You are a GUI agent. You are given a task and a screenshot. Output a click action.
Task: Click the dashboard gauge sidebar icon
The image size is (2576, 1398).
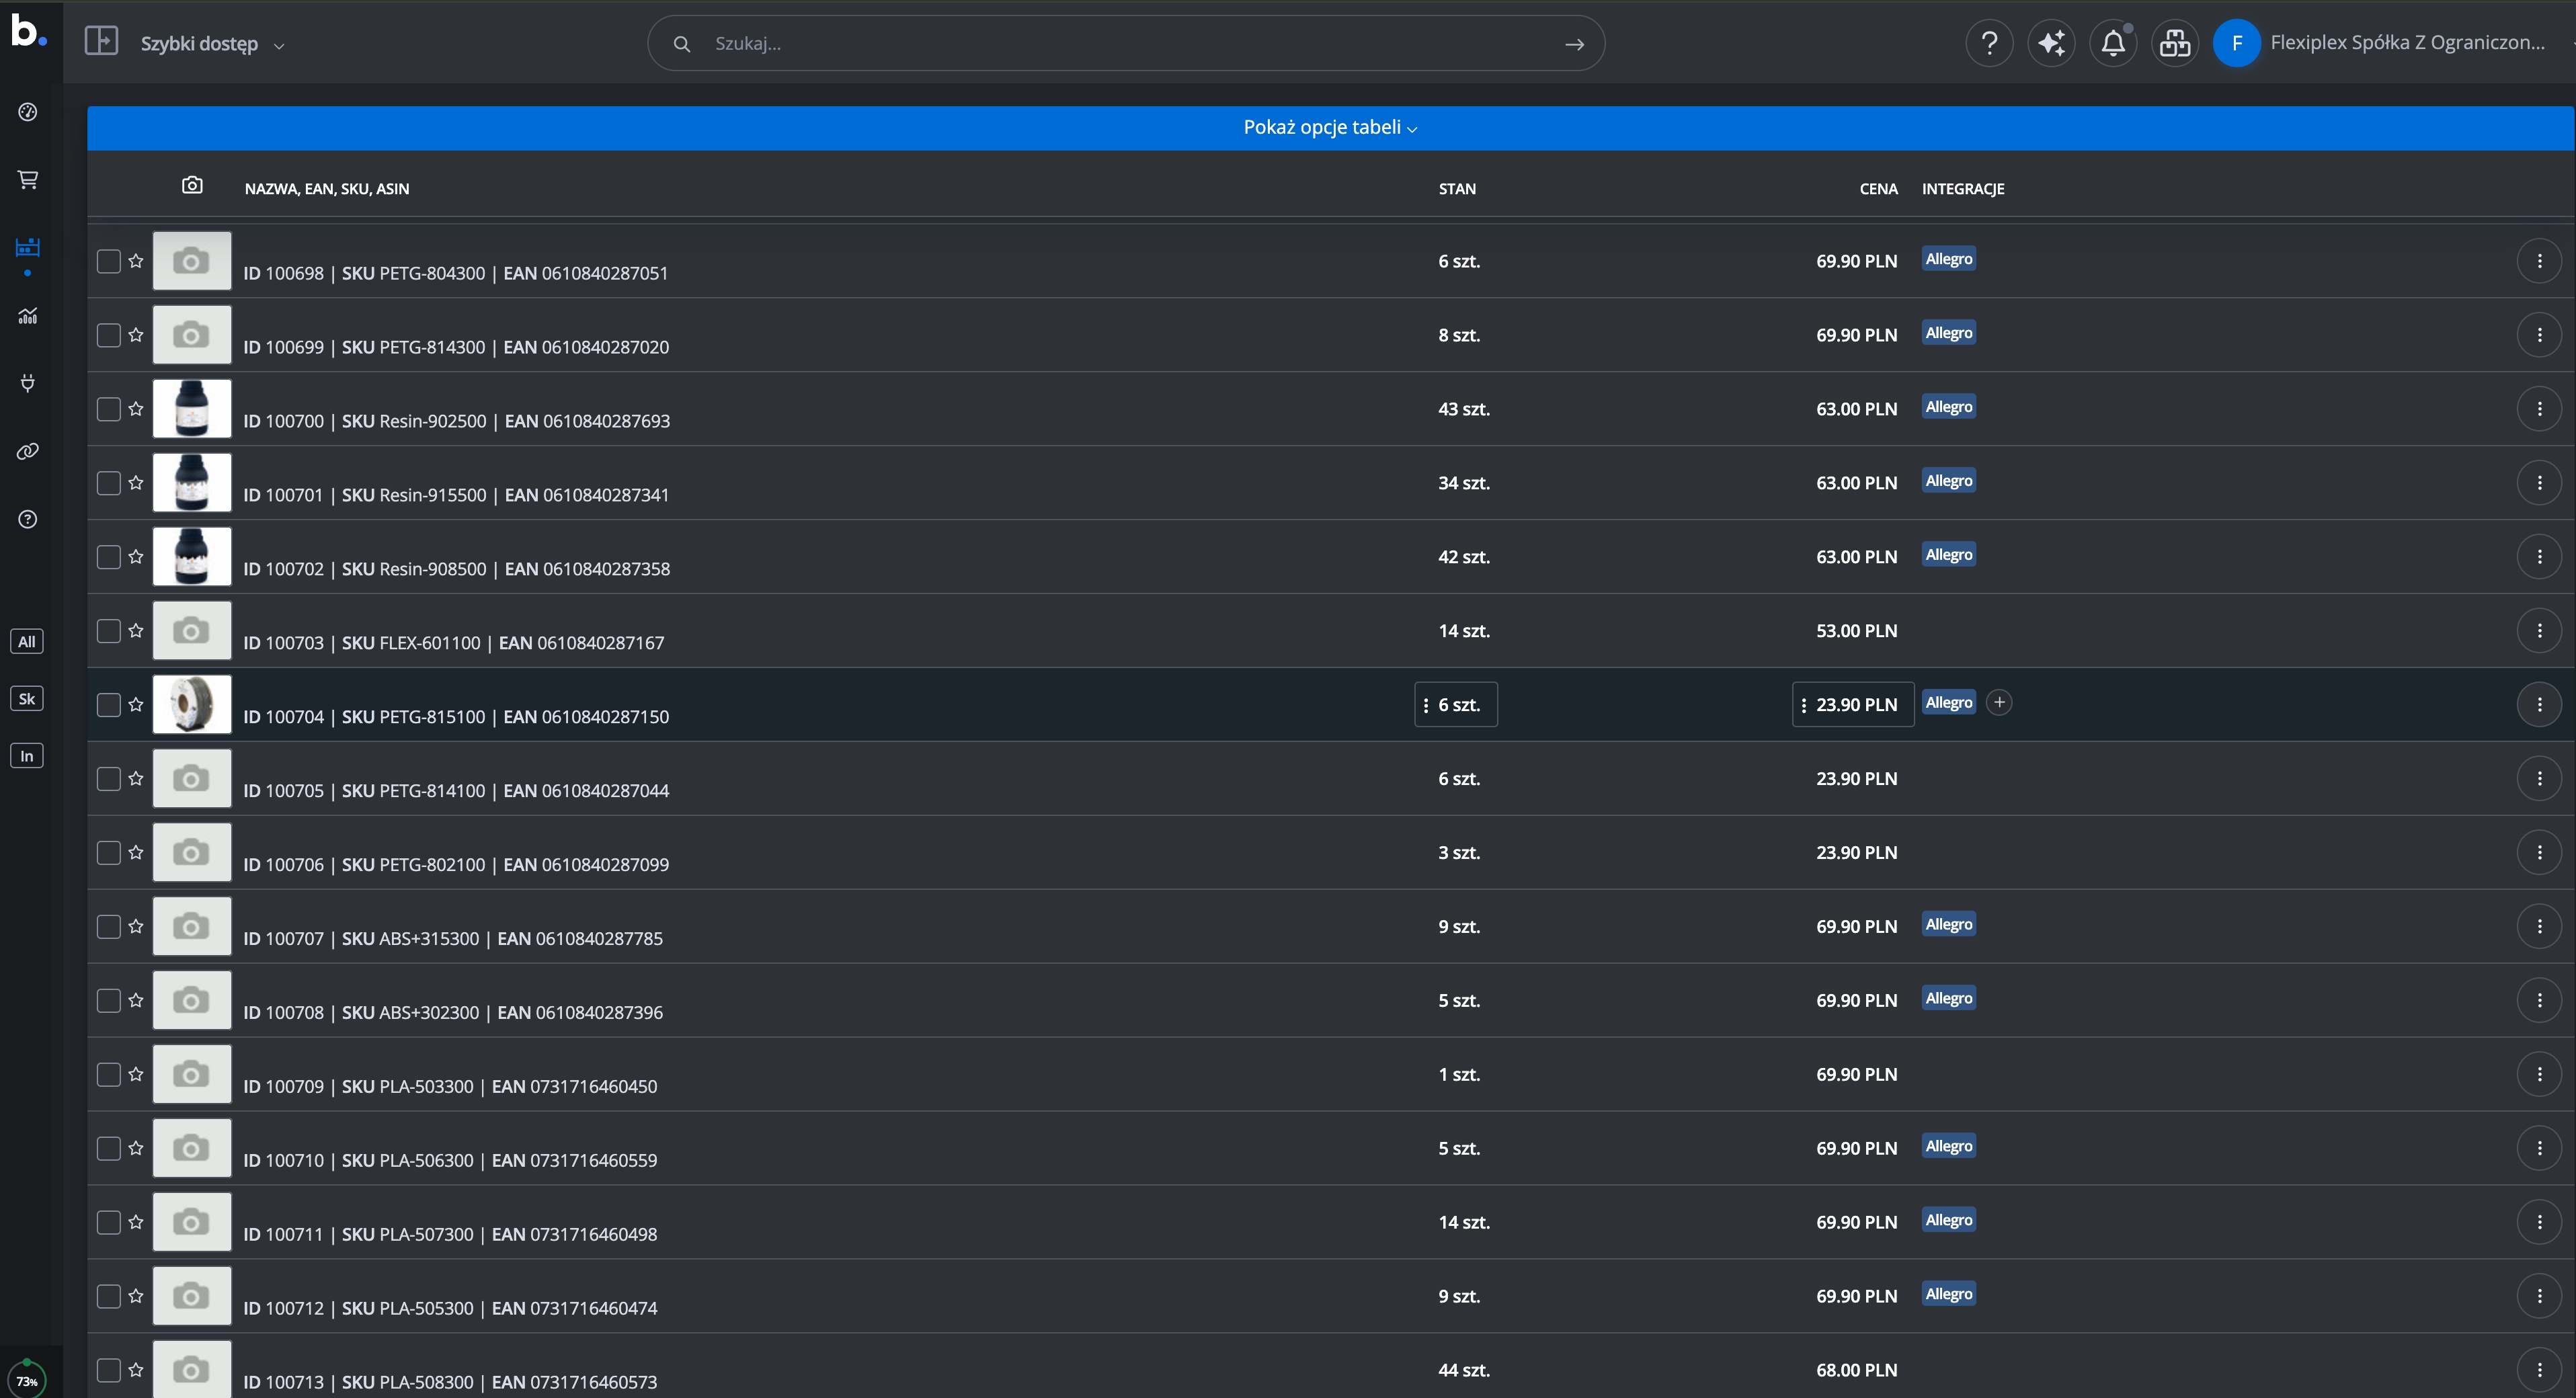coord(28,112)
